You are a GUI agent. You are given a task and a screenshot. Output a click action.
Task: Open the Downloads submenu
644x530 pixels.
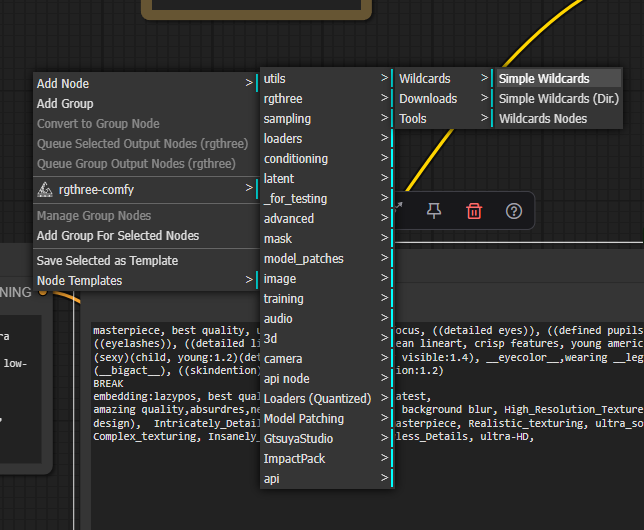click(x=444, y=99)
